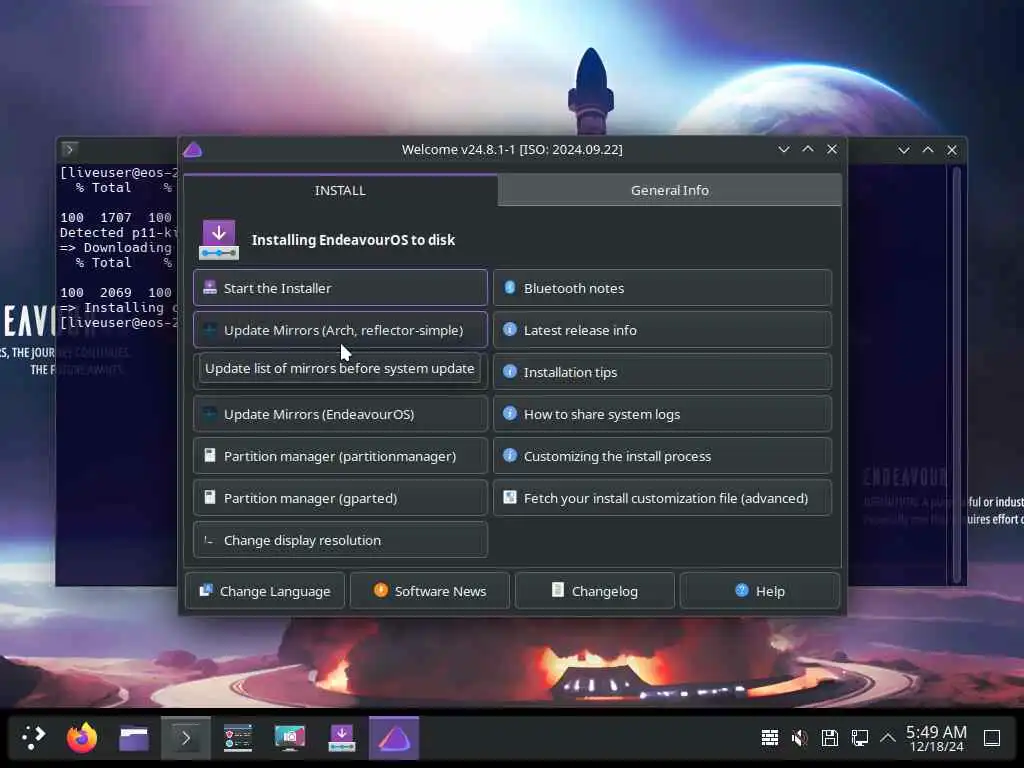Screen dimensions: 1024x768
Task: Minimize the terminal window behind
Action: click(x=904, y=150)
